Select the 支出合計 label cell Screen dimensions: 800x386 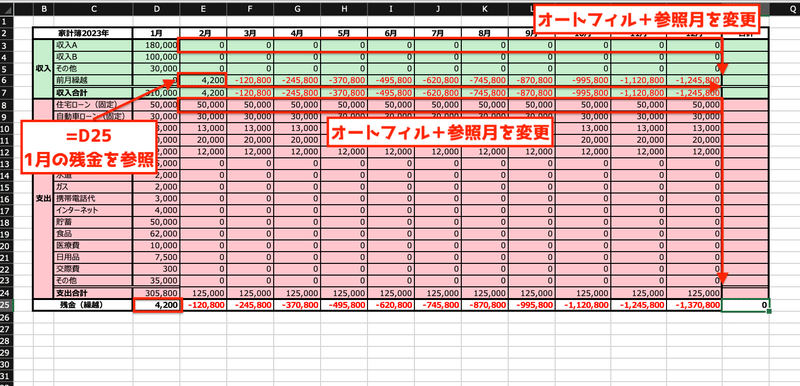[93, 293]
